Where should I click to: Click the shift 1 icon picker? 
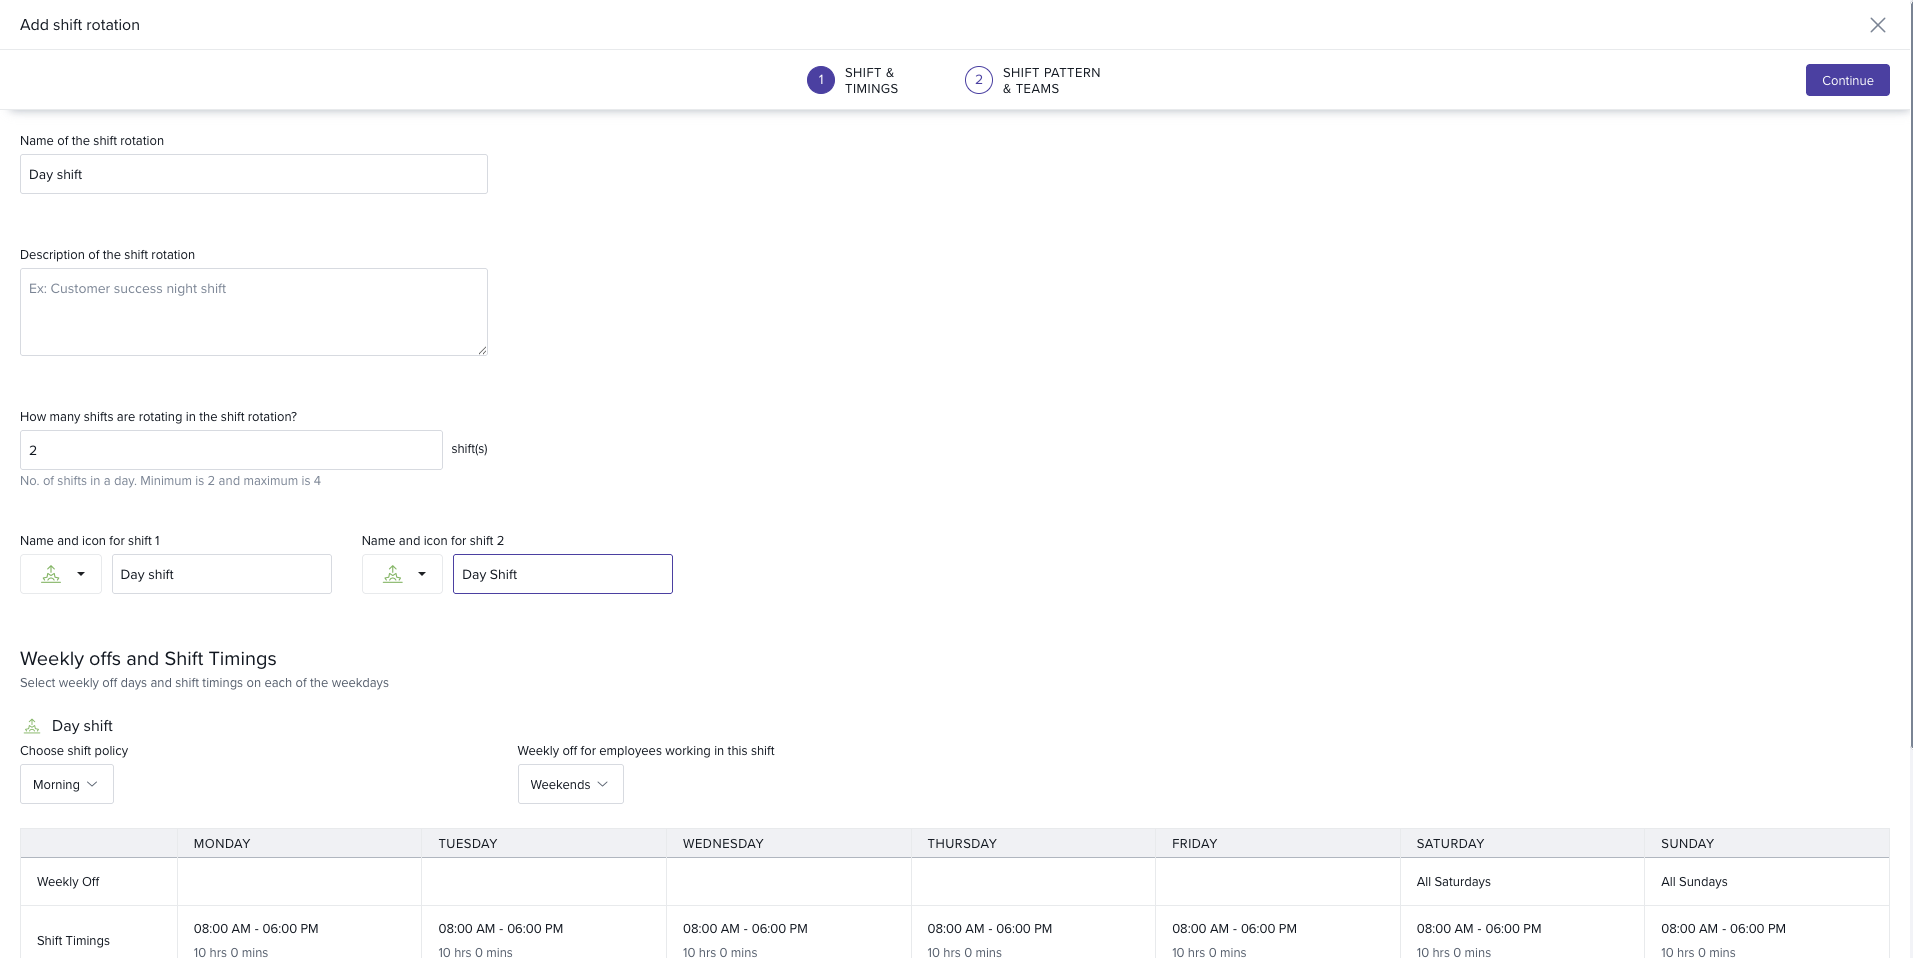(61, 574)
